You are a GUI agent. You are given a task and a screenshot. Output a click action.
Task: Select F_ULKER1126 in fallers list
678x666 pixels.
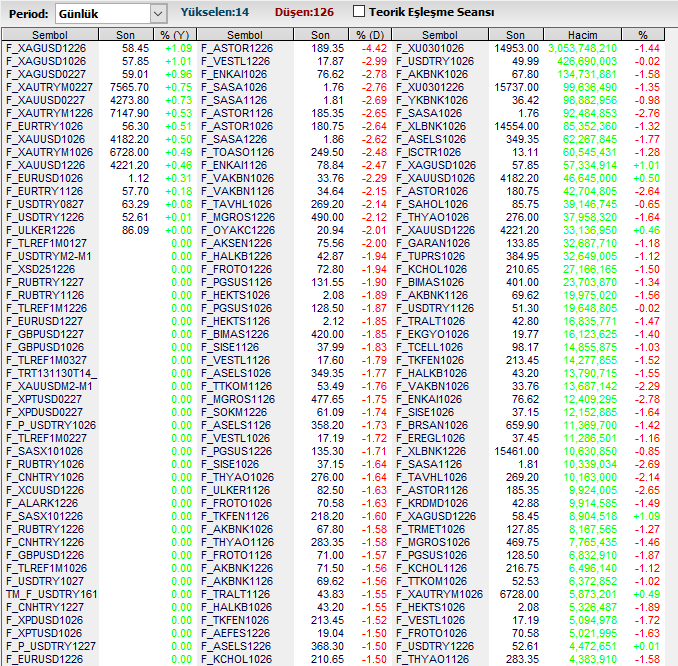coord(235,490)
